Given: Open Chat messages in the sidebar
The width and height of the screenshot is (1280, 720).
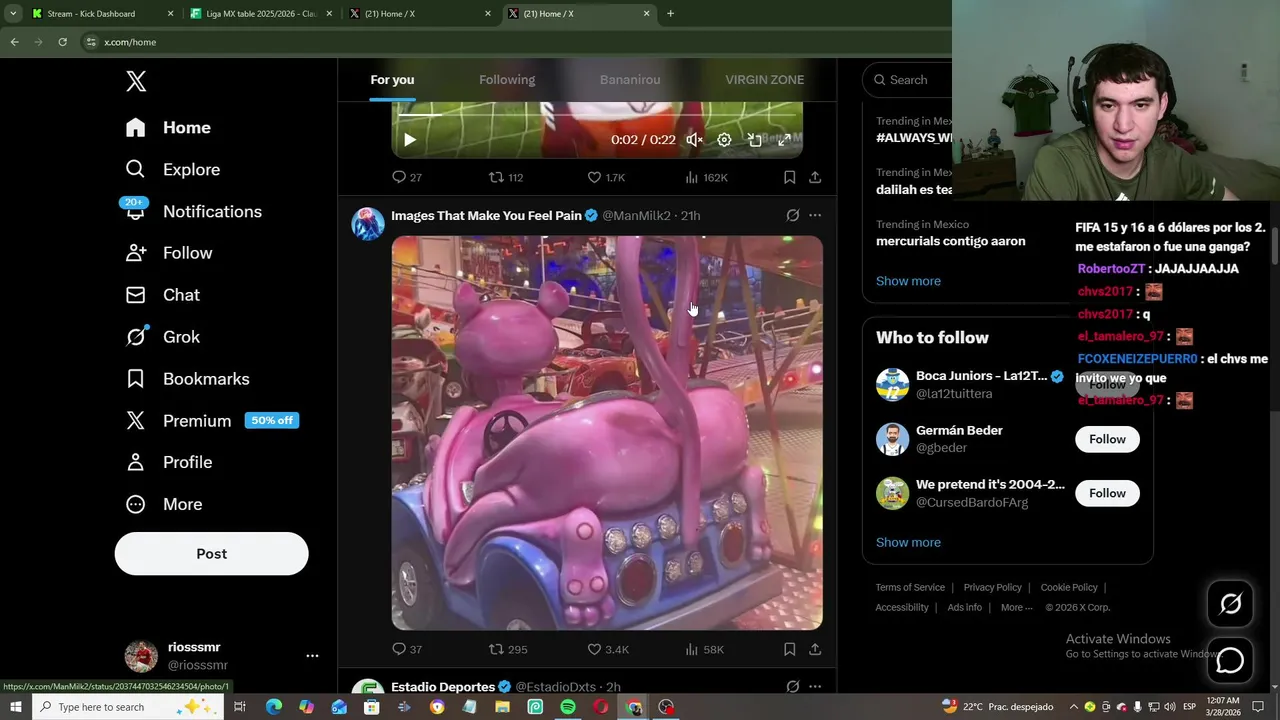Looking at the screenshot, I should tap(163, 295).
